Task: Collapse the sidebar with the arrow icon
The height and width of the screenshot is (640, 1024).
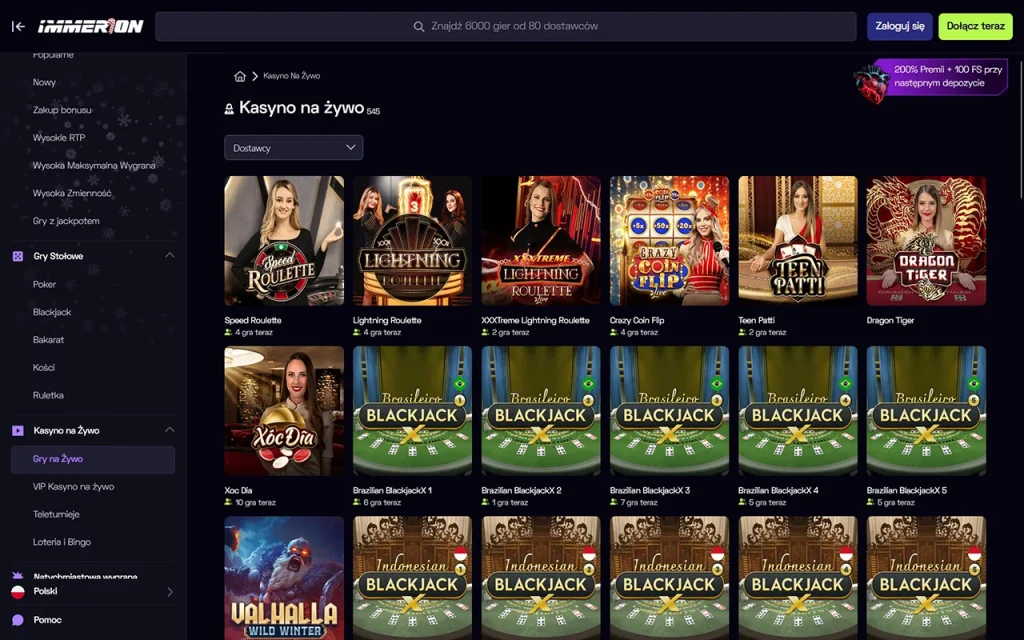Action: (18, 26)
